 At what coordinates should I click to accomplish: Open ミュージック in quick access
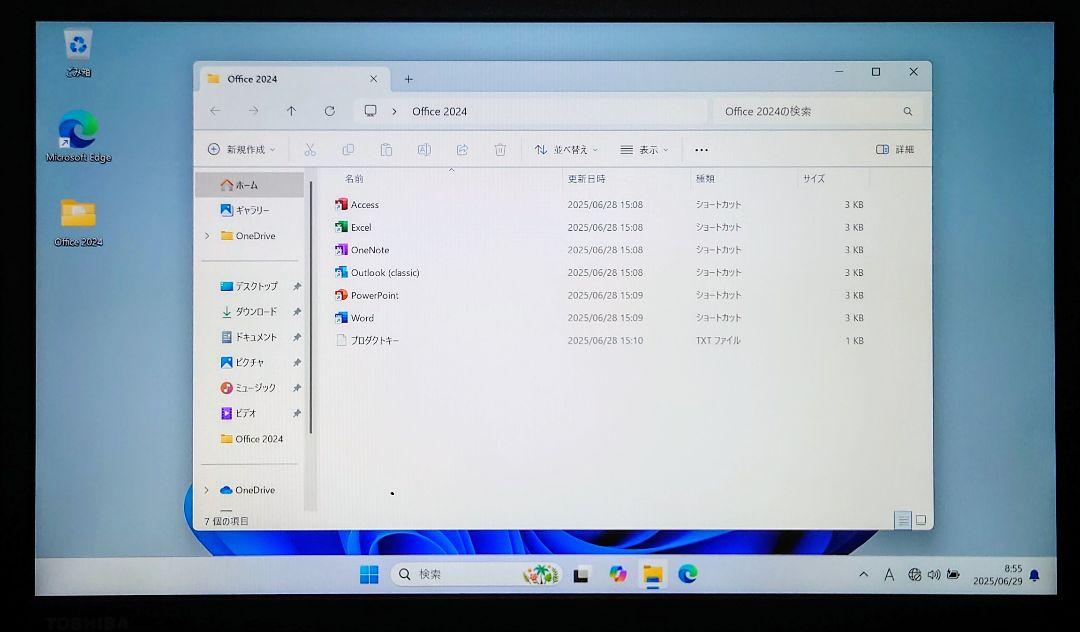(x=250, y=388)
